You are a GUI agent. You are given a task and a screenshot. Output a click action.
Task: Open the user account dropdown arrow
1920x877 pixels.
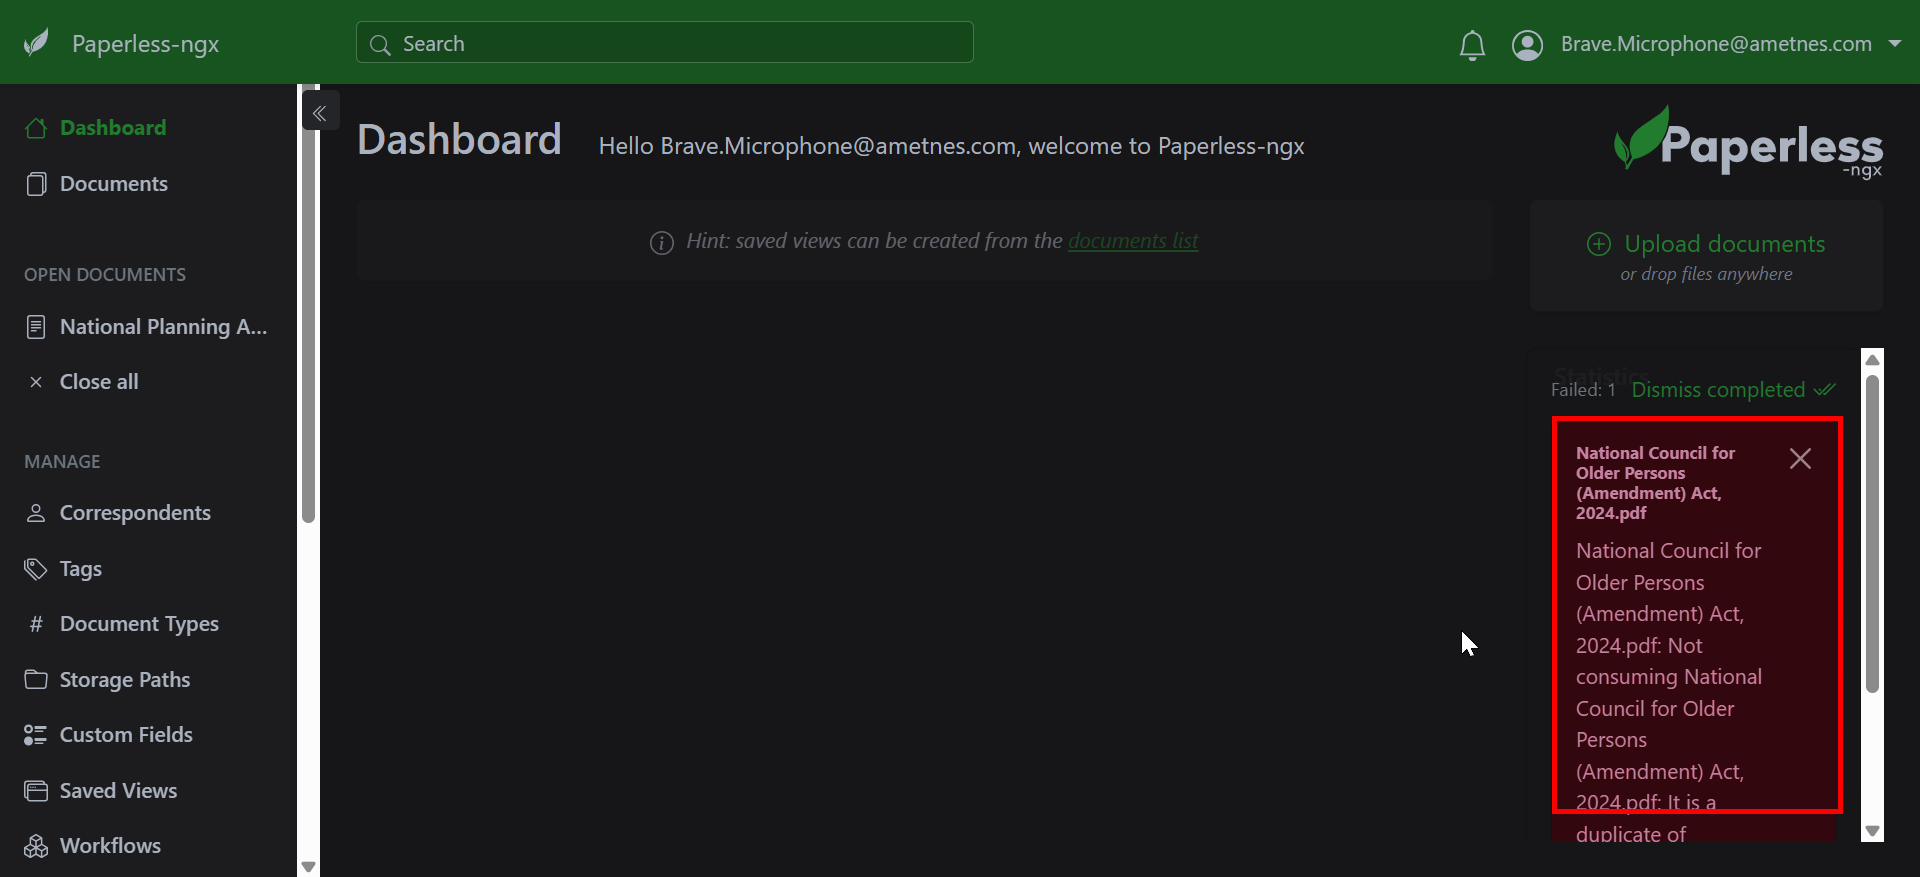[1894, 44]
